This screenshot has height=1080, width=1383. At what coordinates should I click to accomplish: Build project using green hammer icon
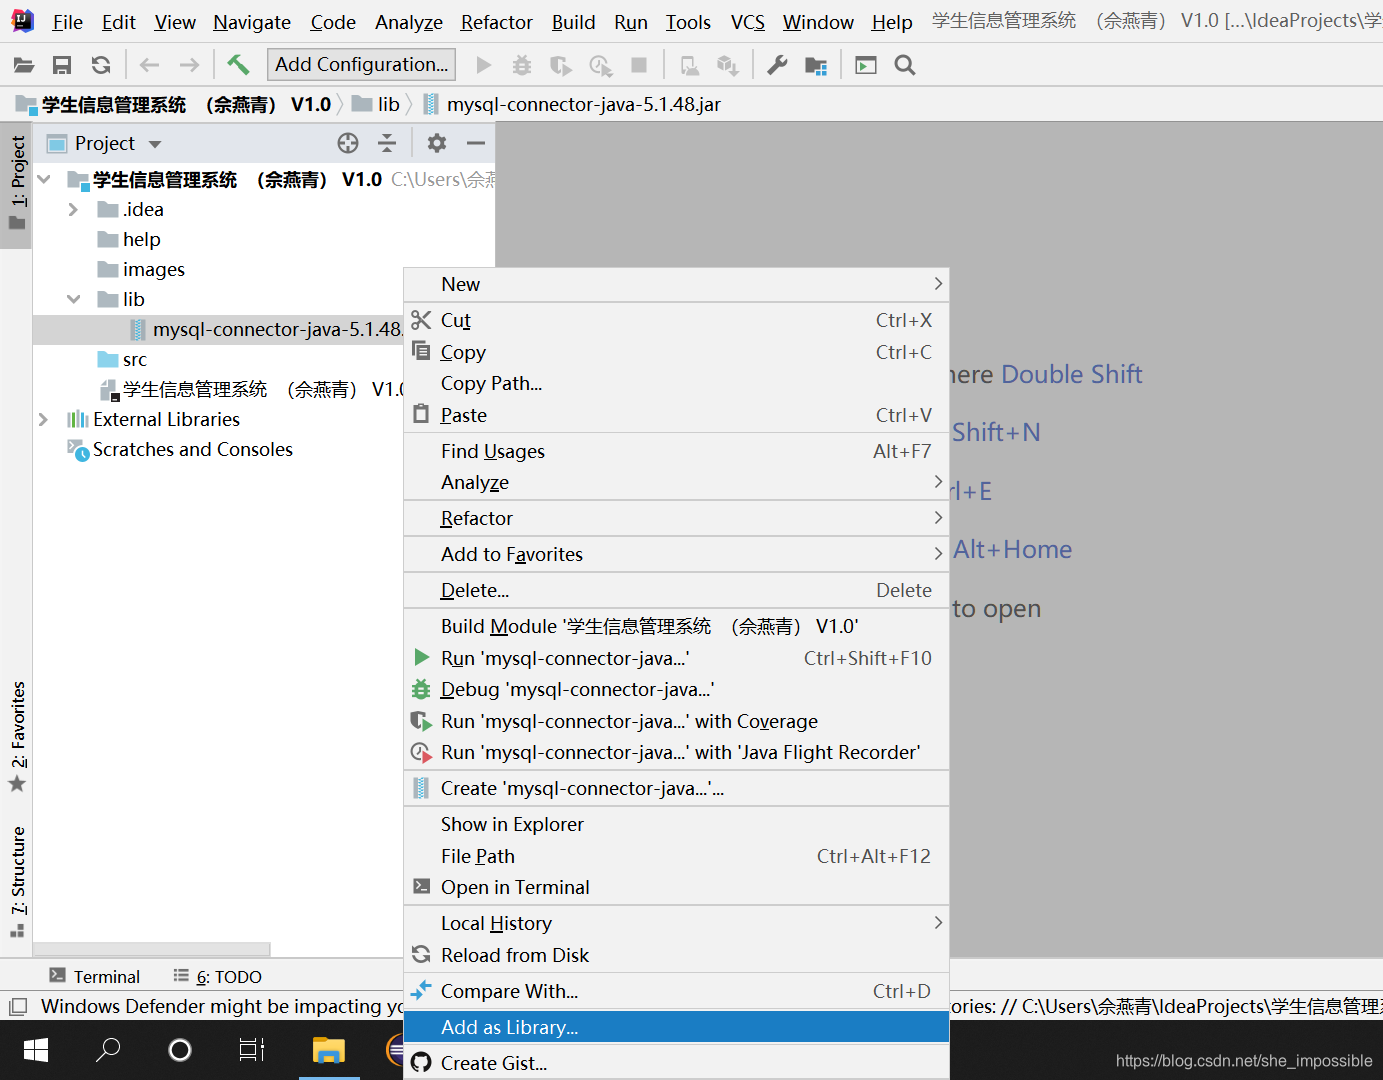[x=238, y=65]
